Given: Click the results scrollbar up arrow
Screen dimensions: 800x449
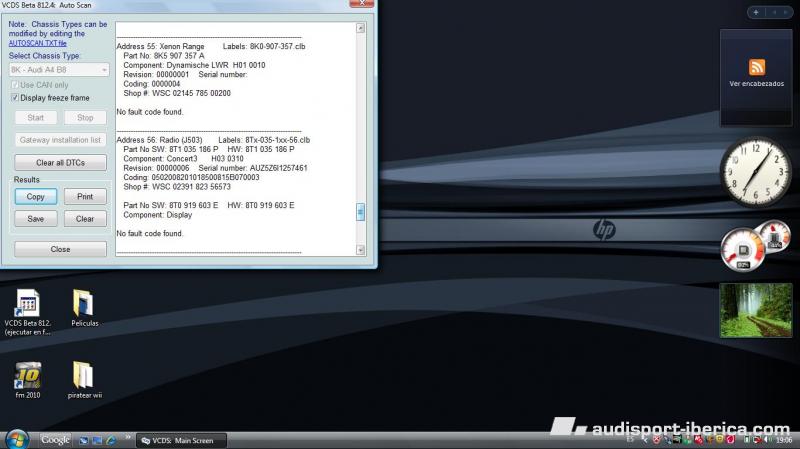Looking at the screenshot, I should tap(360, 28).
